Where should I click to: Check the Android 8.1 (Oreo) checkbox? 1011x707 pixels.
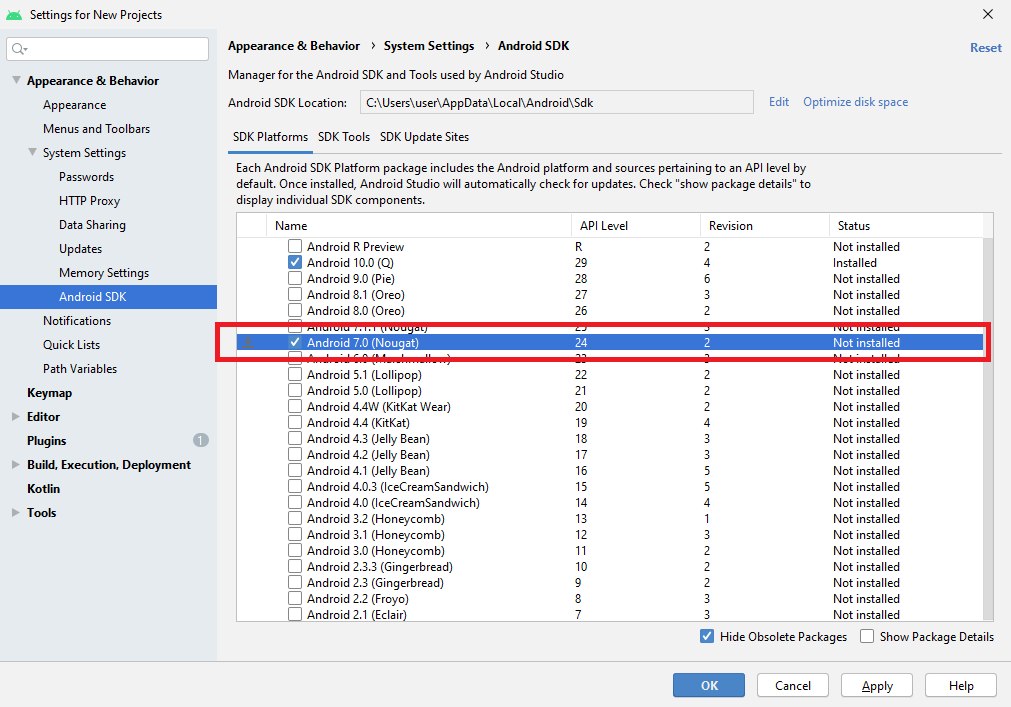295,295
